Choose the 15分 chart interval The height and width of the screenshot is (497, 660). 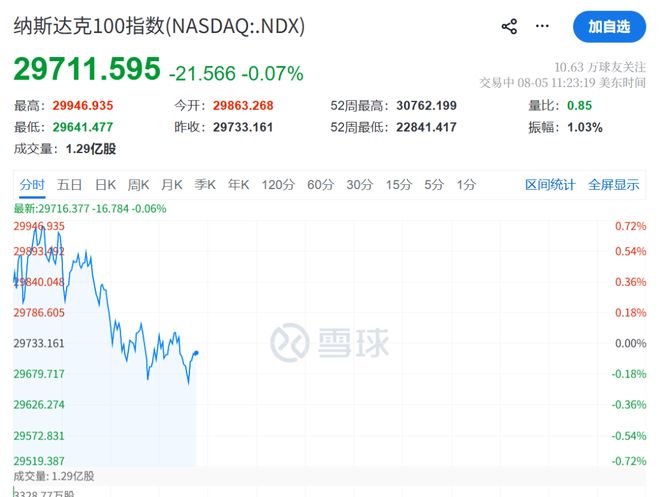399,185
